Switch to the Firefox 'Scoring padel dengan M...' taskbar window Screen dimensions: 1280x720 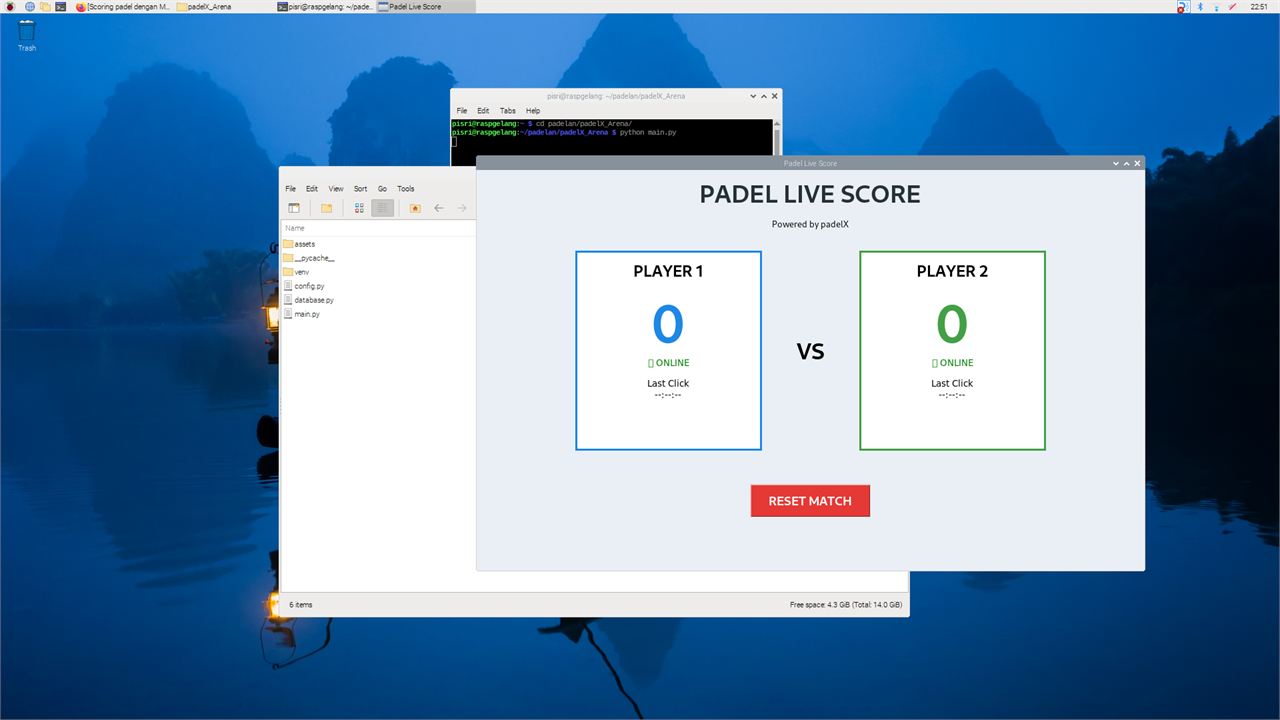pos(123,6)
